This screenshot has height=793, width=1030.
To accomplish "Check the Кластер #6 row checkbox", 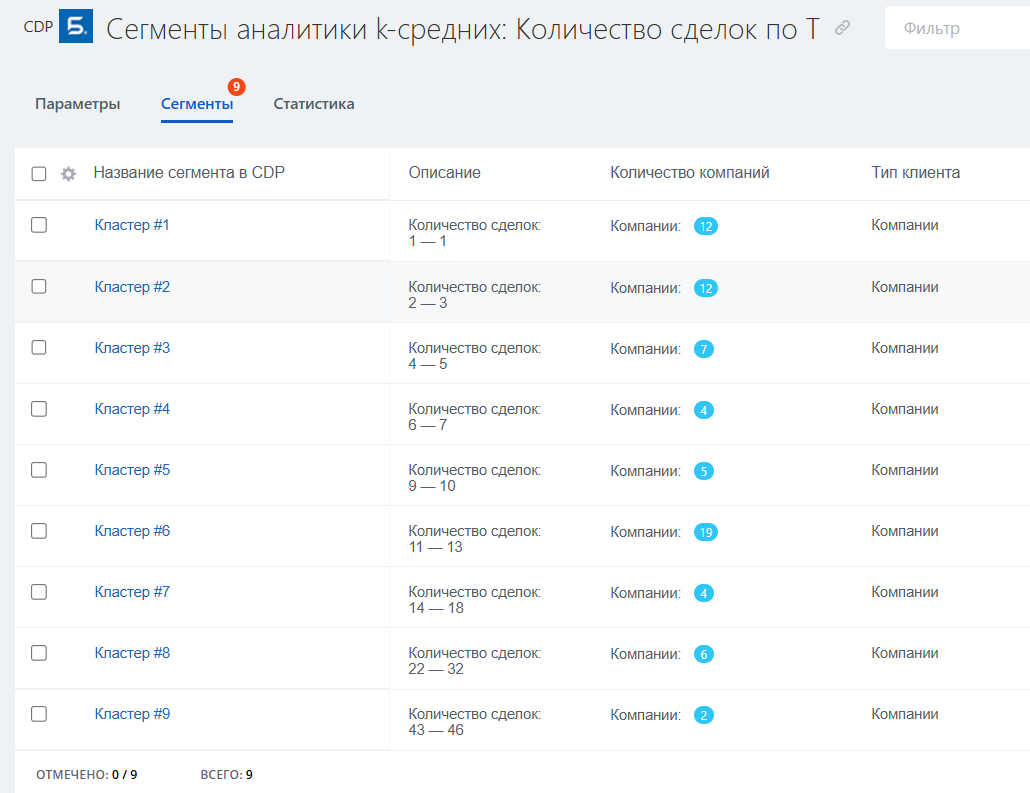I will [39, 531].
